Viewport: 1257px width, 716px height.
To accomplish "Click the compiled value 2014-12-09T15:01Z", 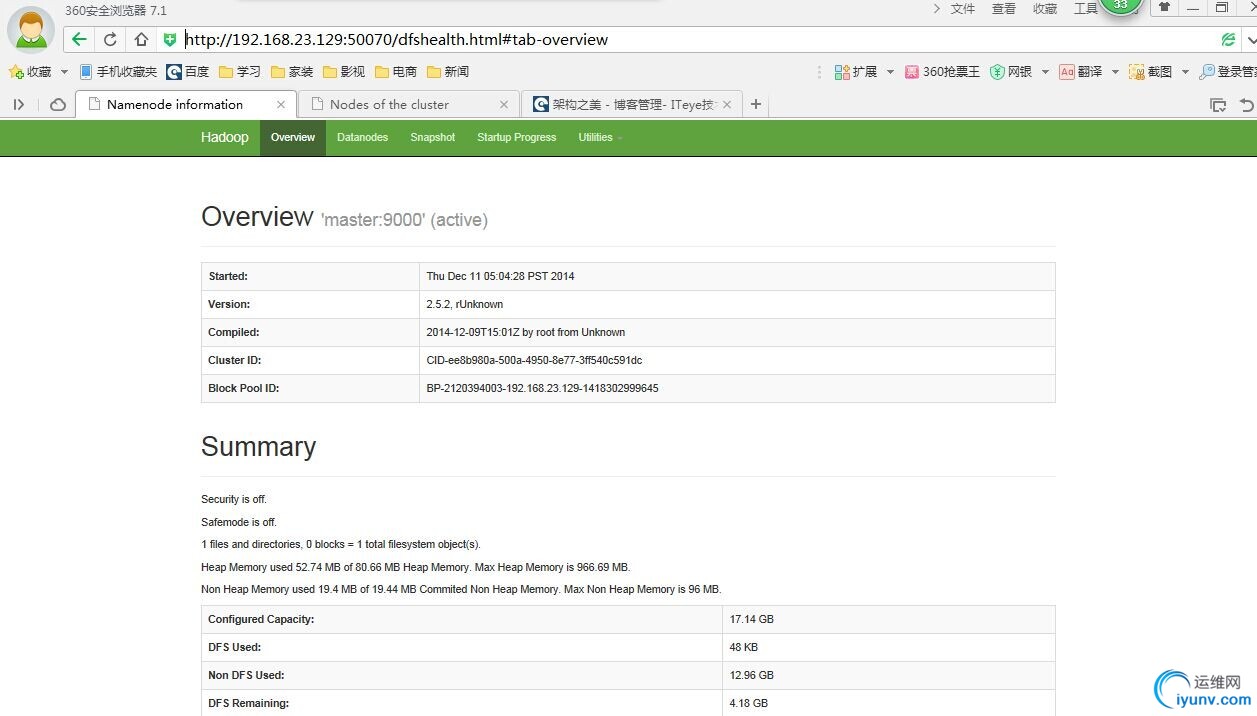I will tap(525, 332).
